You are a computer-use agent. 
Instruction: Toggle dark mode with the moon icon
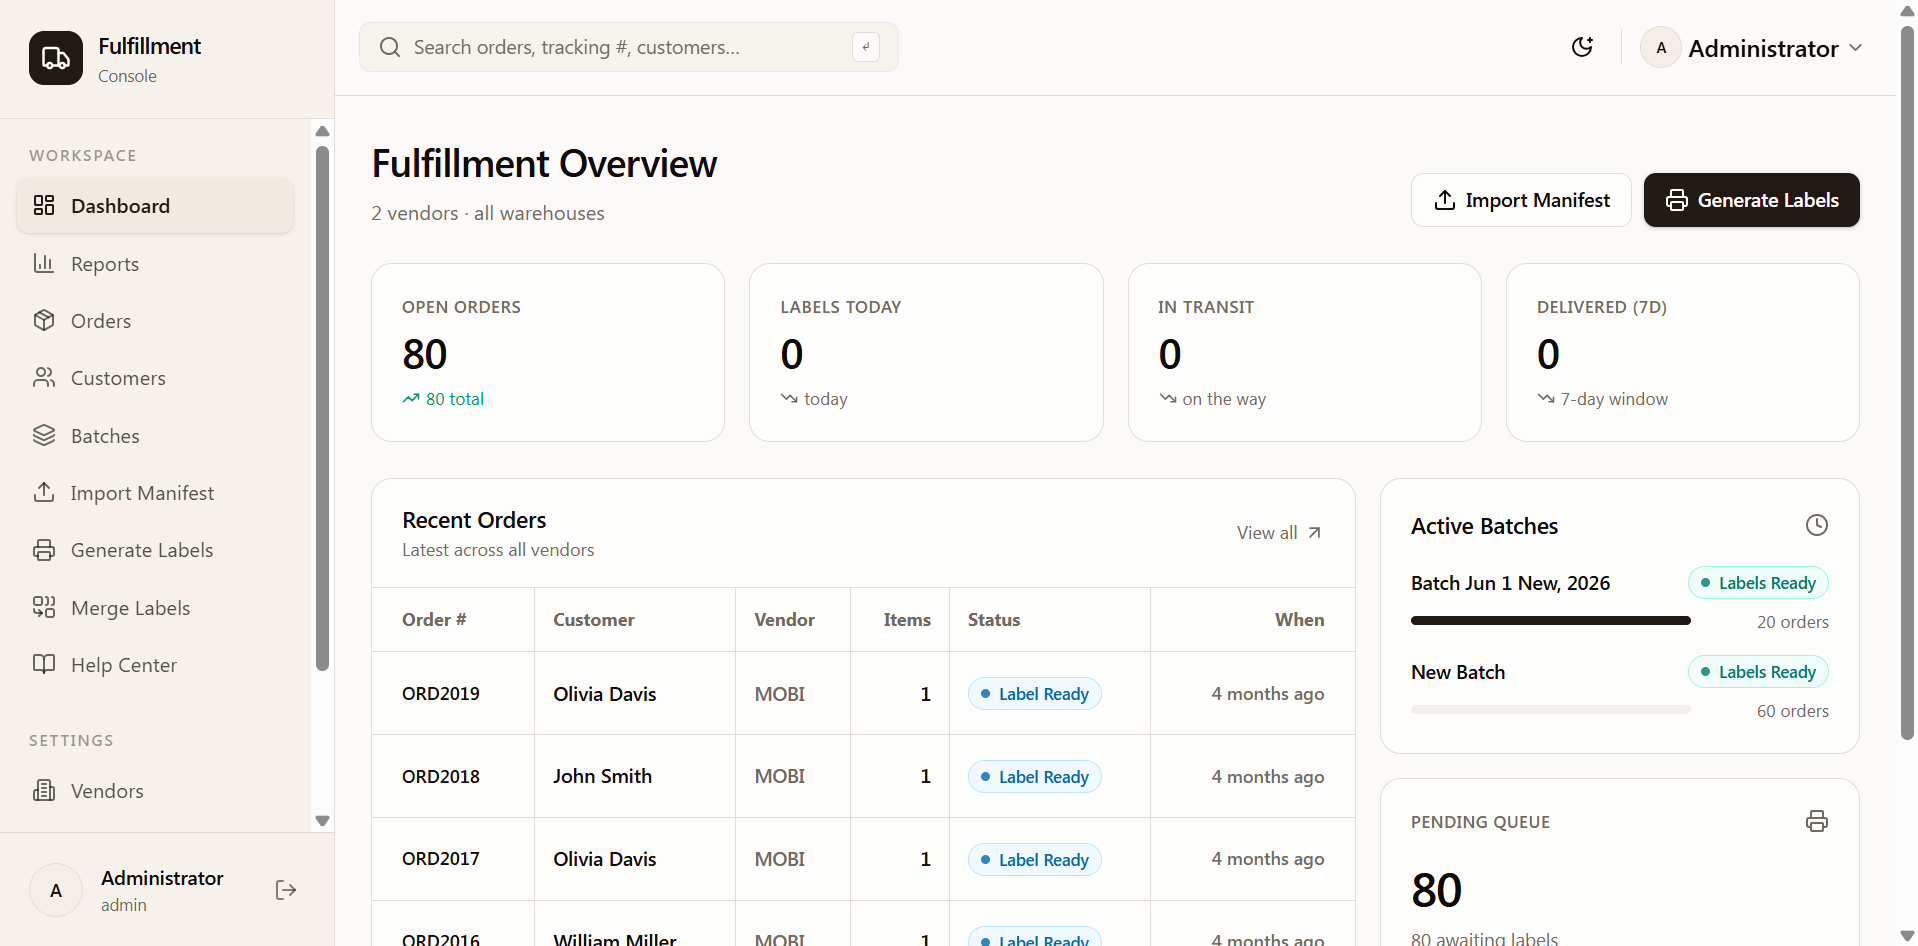[1582, 47]
